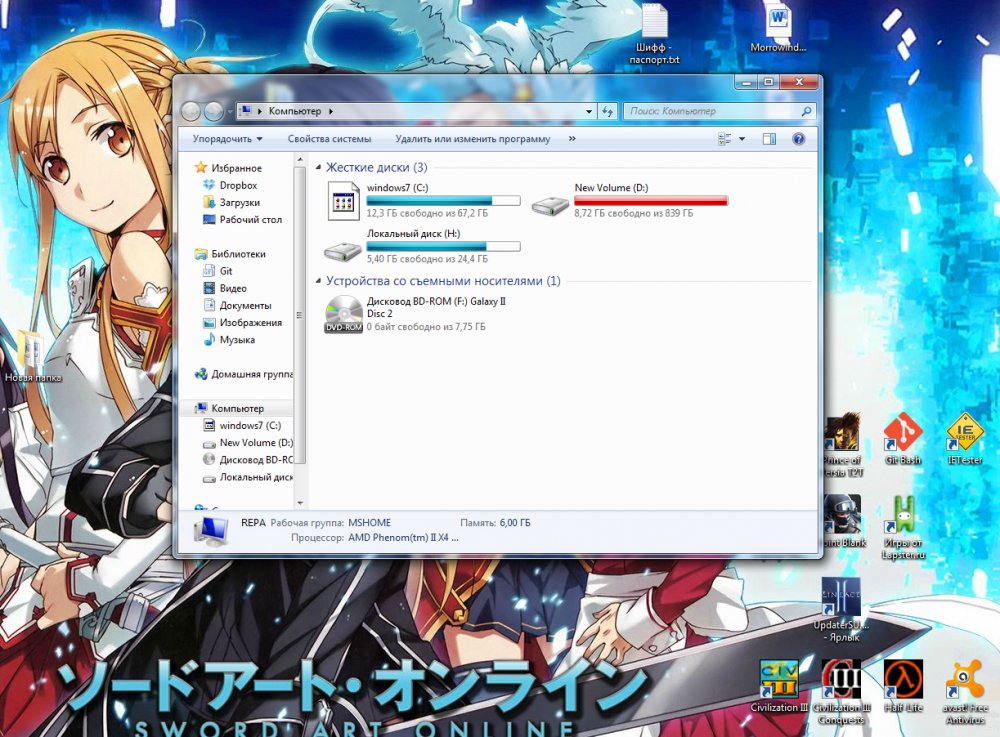Select windows7 (C:) in navigation tree
Viewport: 1000px width, 737px height.
(x=250, y=425)
